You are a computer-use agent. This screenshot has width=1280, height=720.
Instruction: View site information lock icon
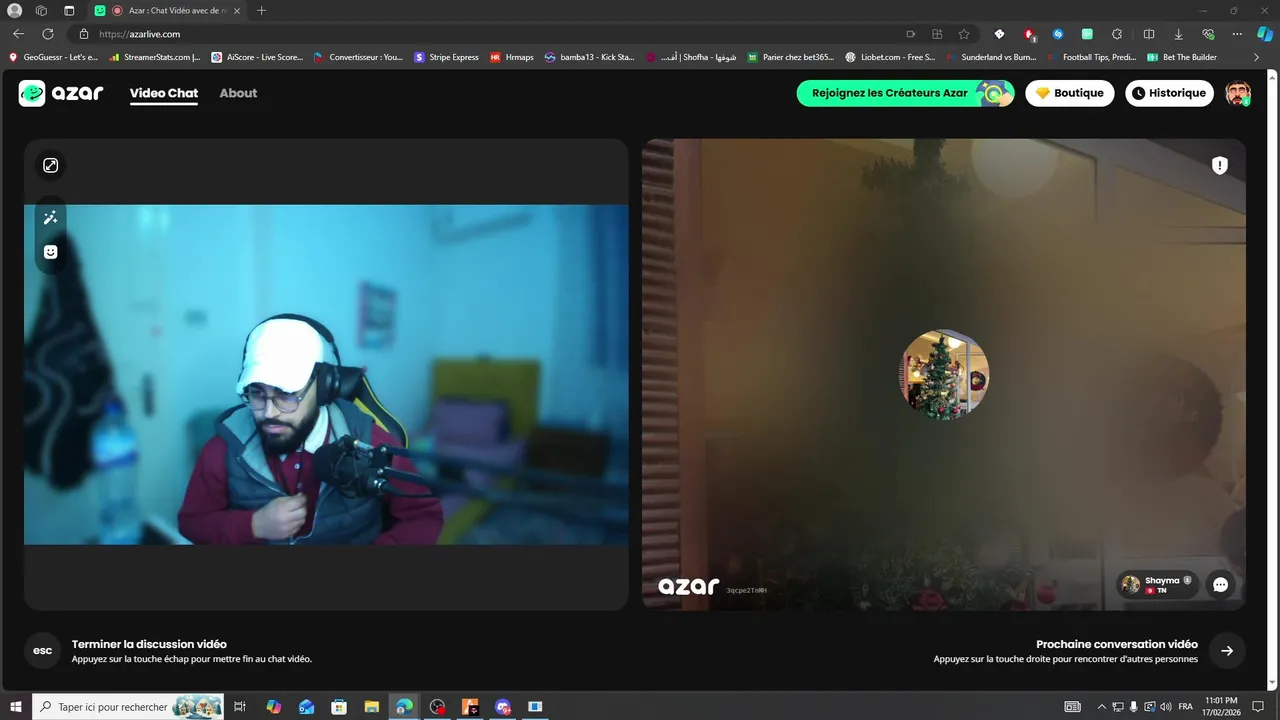click(x=84, y=34)
